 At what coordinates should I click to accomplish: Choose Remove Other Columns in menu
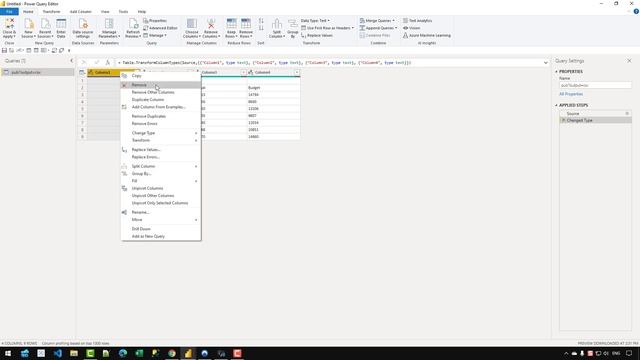point(161,92)
